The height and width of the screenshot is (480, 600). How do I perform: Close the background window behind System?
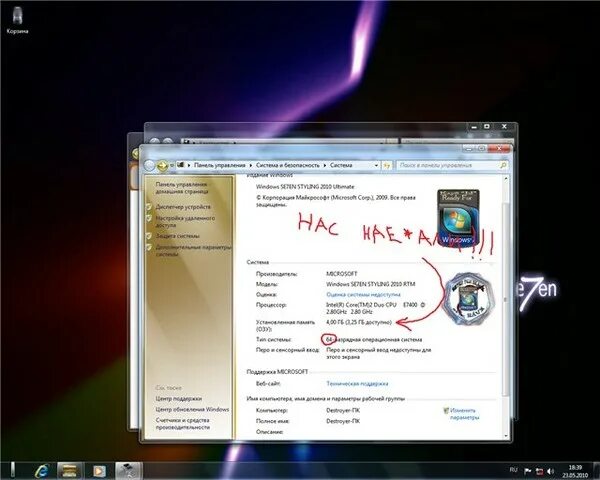click(x=504, y=127)
